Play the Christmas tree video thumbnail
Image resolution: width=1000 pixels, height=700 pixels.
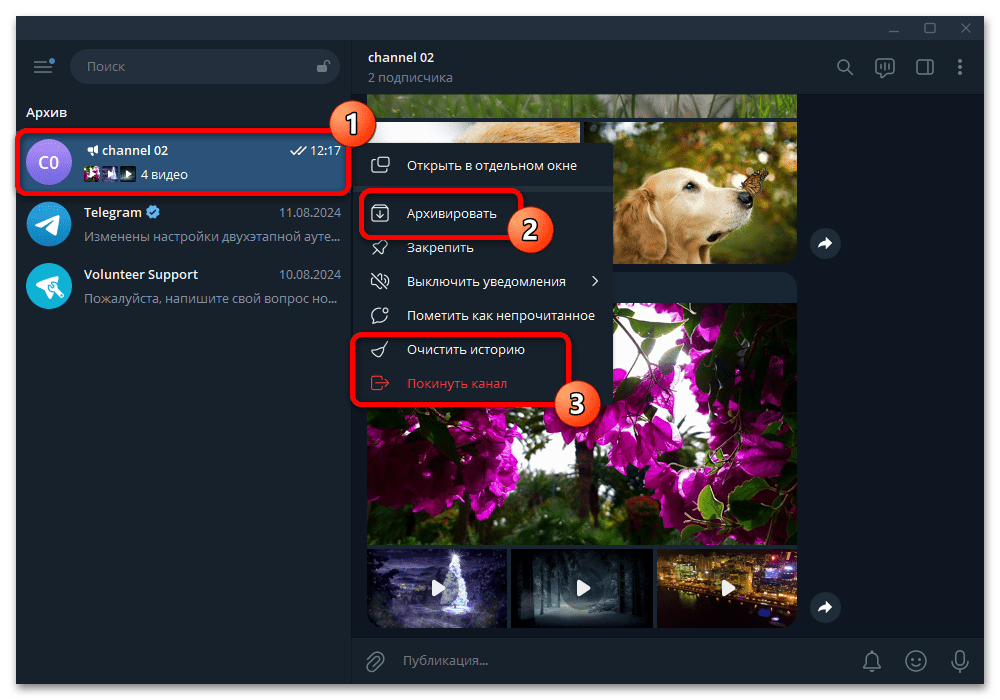437,588
